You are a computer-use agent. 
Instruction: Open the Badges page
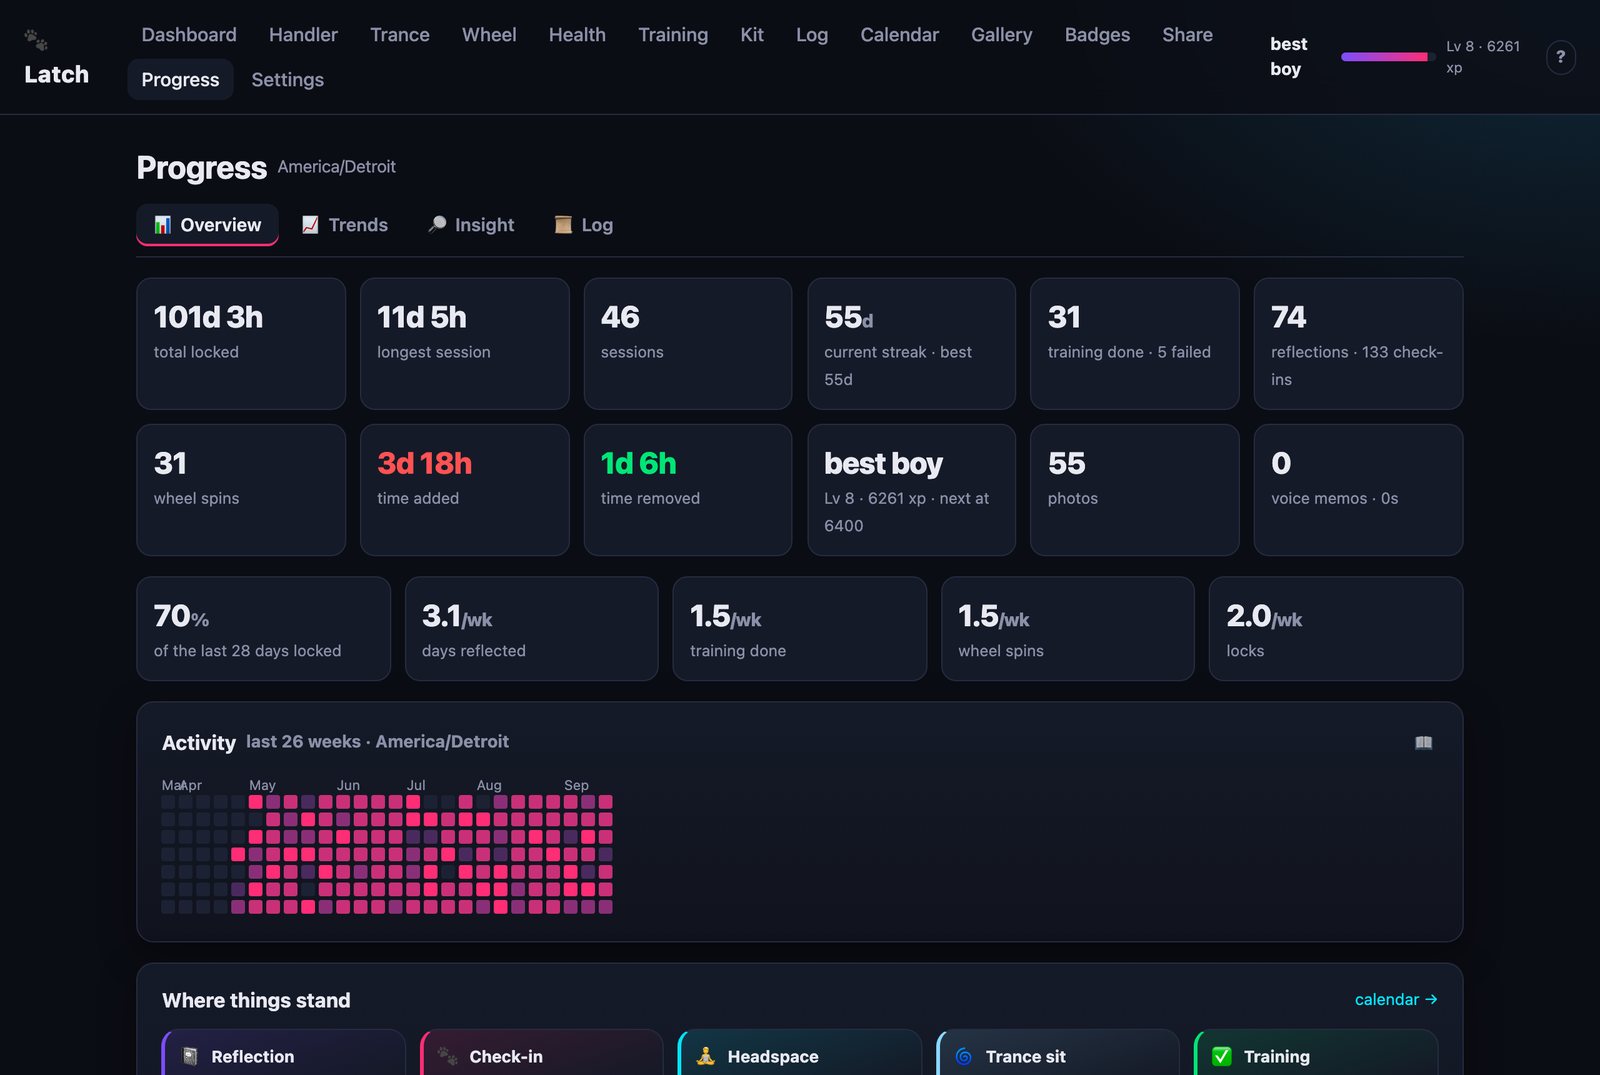pos(1097,35)
